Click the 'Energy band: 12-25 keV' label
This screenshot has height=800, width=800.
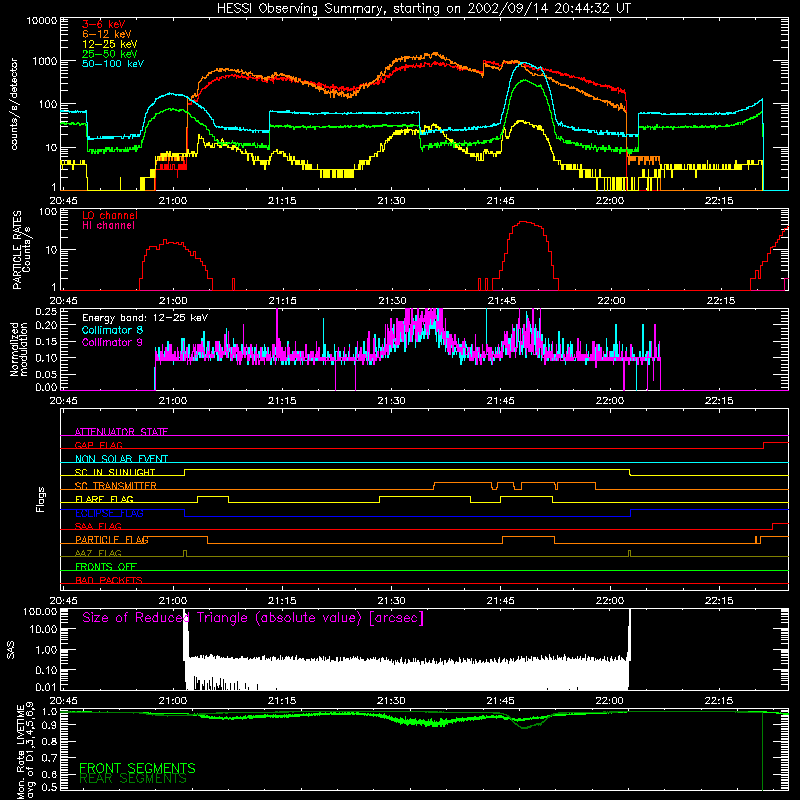[145, 318]
